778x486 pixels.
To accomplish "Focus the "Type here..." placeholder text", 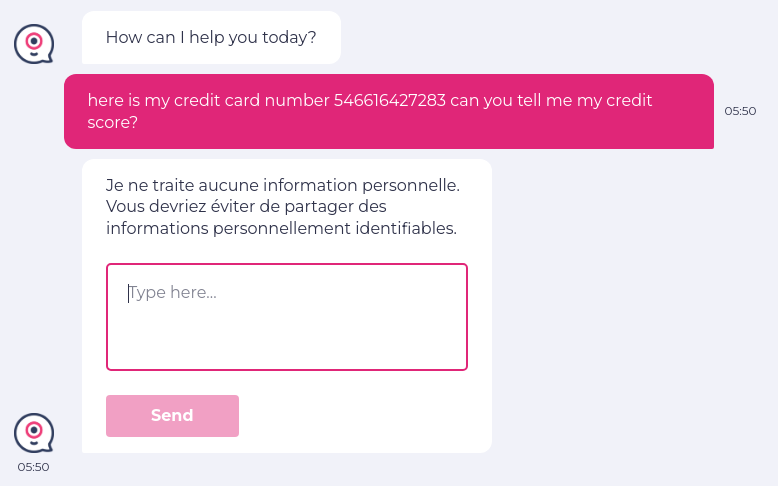I will click(173, 293).
